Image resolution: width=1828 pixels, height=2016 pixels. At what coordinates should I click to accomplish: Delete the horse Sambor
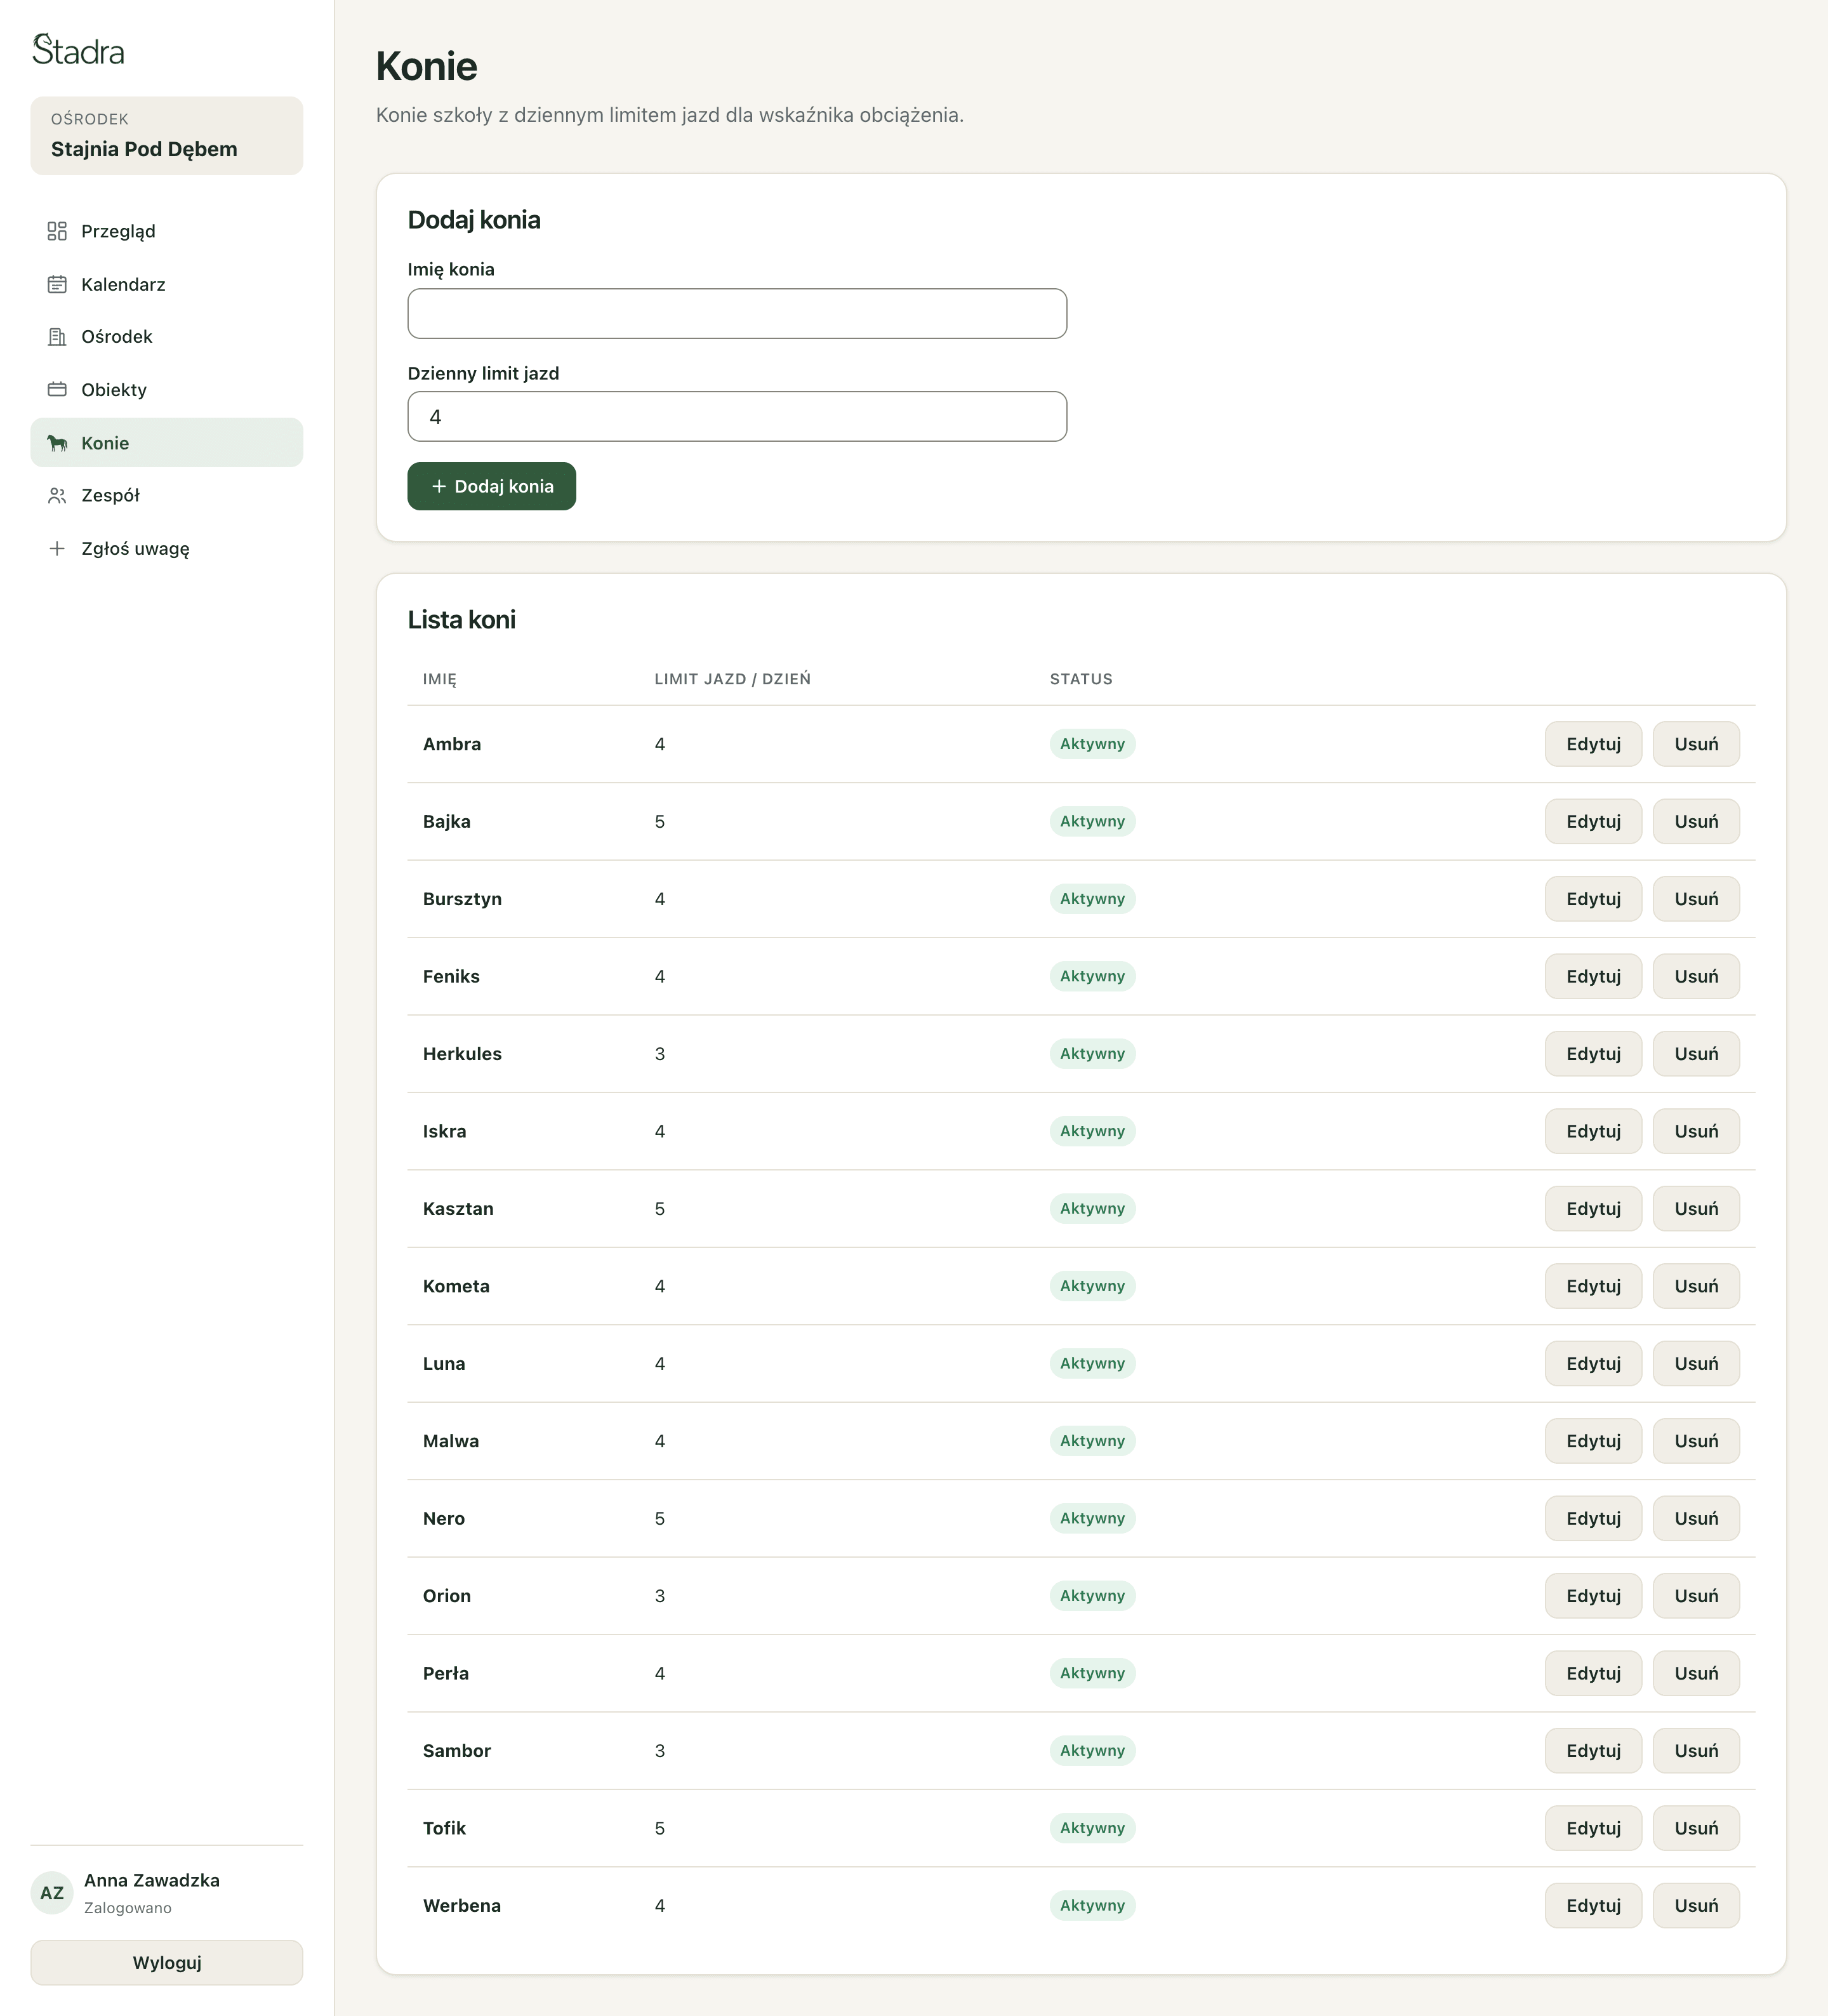click(x=1696, y=1751)
